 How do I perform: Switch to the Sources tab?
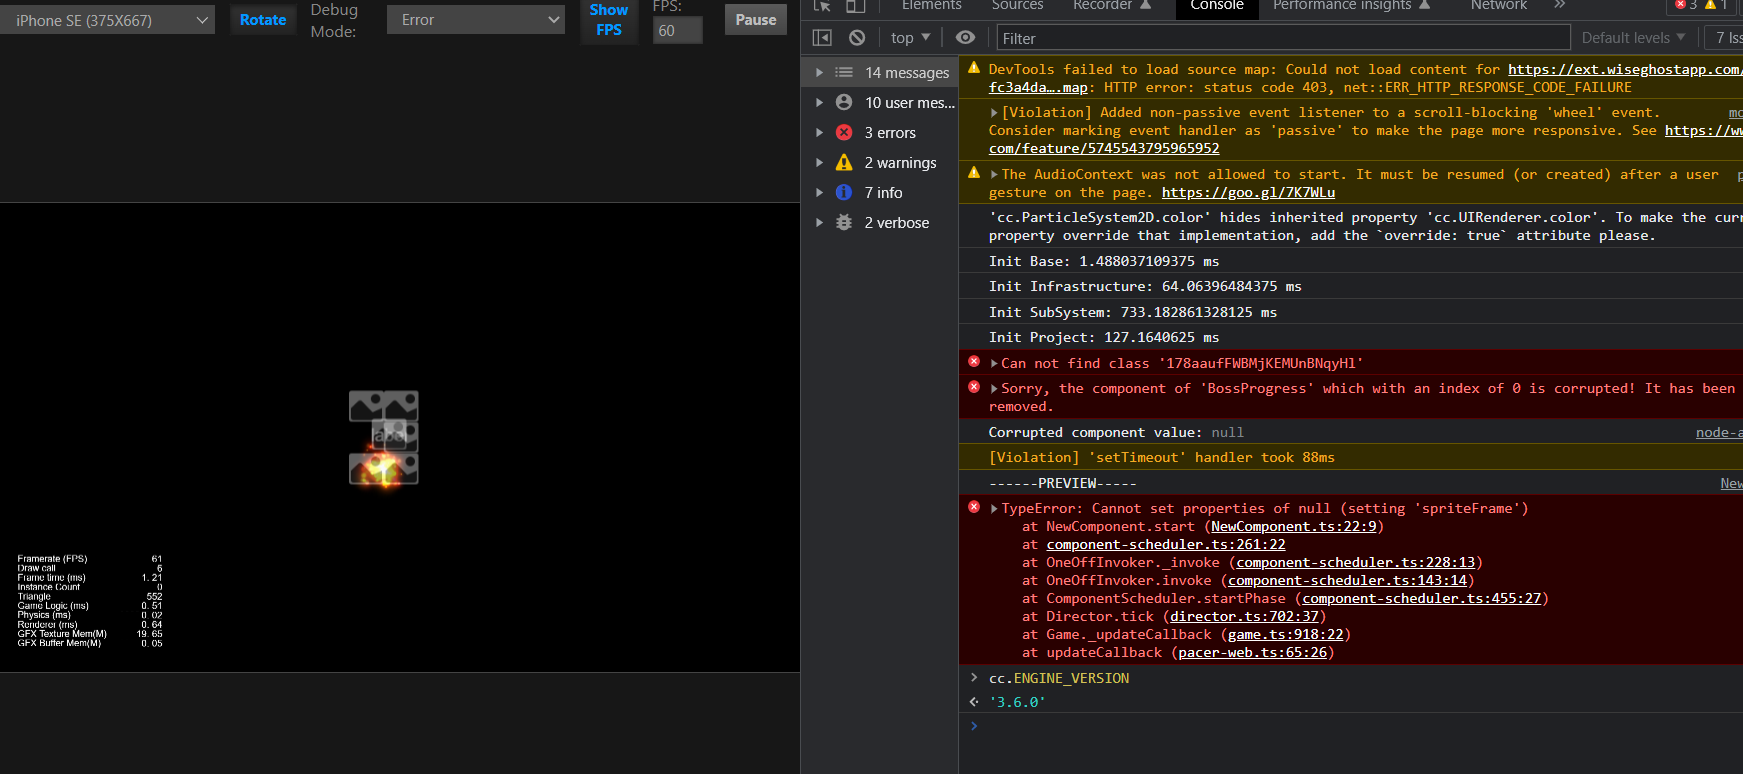point(1017,6)
